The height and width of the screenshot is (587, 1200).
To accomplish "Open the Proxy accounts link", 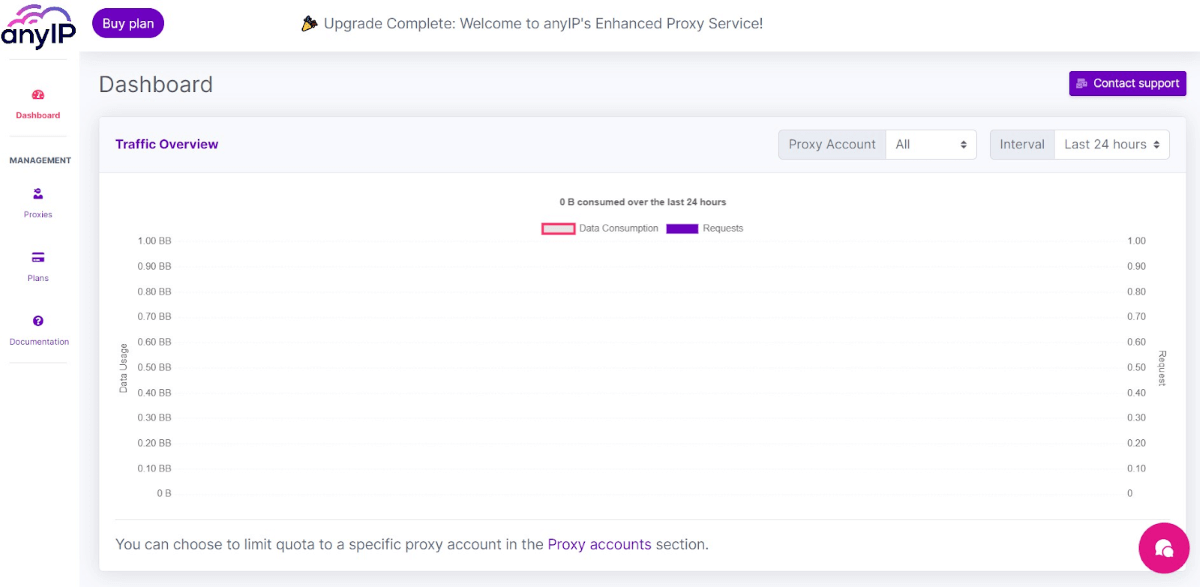I will click(x=599, y=544).
